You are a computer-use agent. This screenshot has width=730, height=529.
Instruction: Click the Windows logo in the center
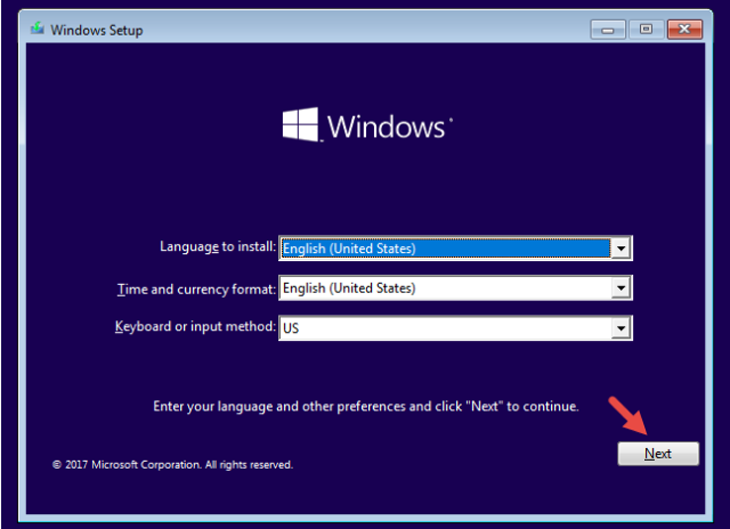click(300, 125)
